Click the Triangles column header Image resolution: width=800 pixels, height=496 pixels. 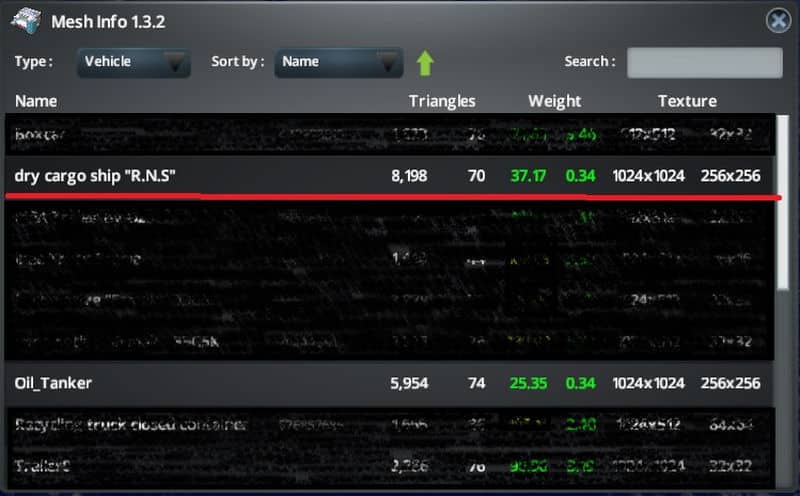(442, 101)
